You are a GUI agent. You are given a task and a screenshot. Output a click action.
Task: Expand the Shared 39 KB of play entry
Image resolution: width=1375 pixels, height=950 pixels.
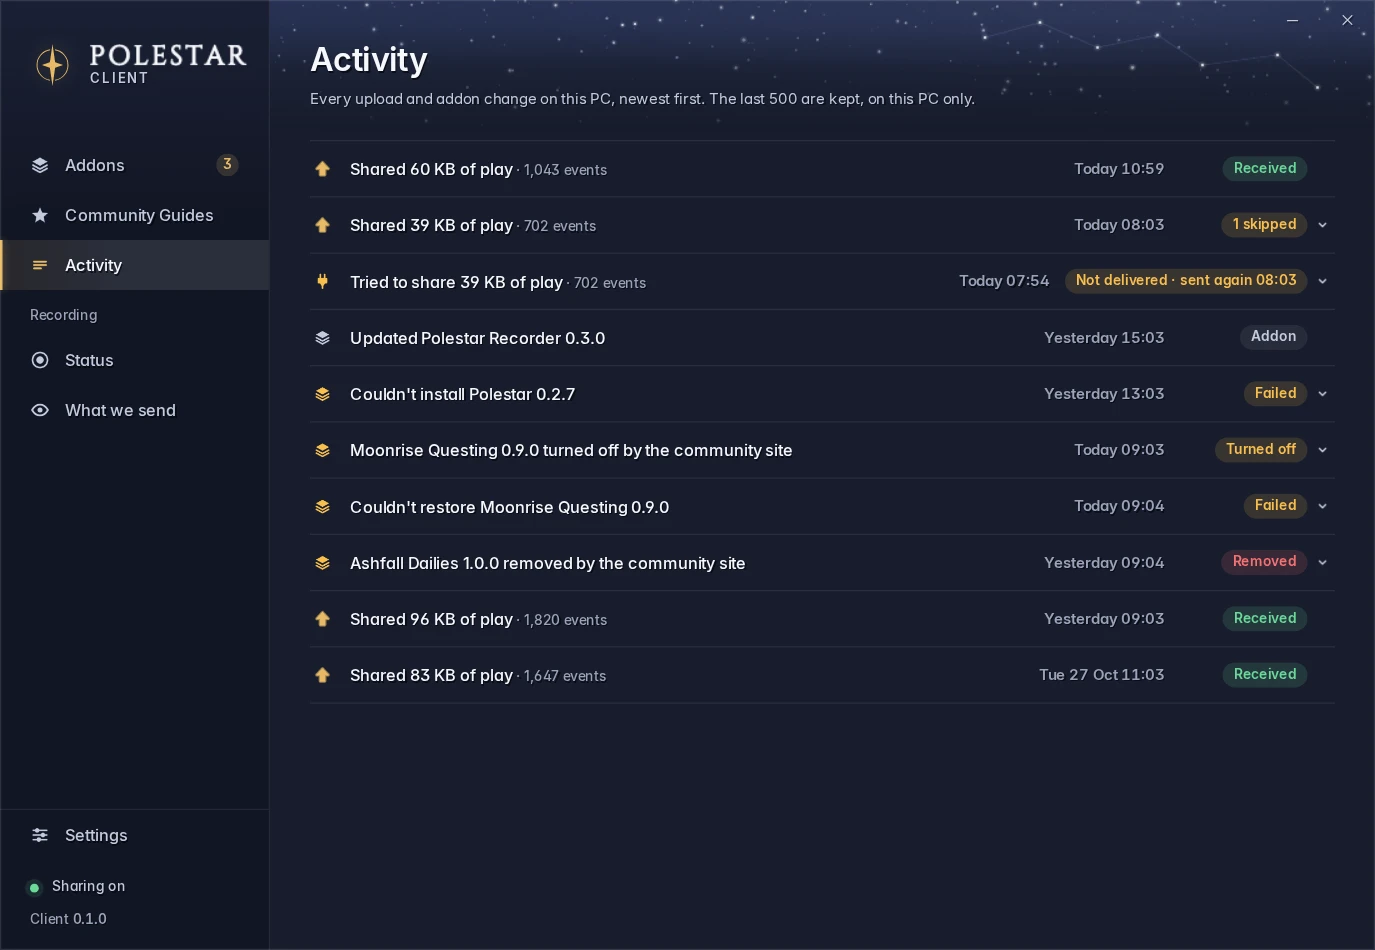coord(1323,225)
